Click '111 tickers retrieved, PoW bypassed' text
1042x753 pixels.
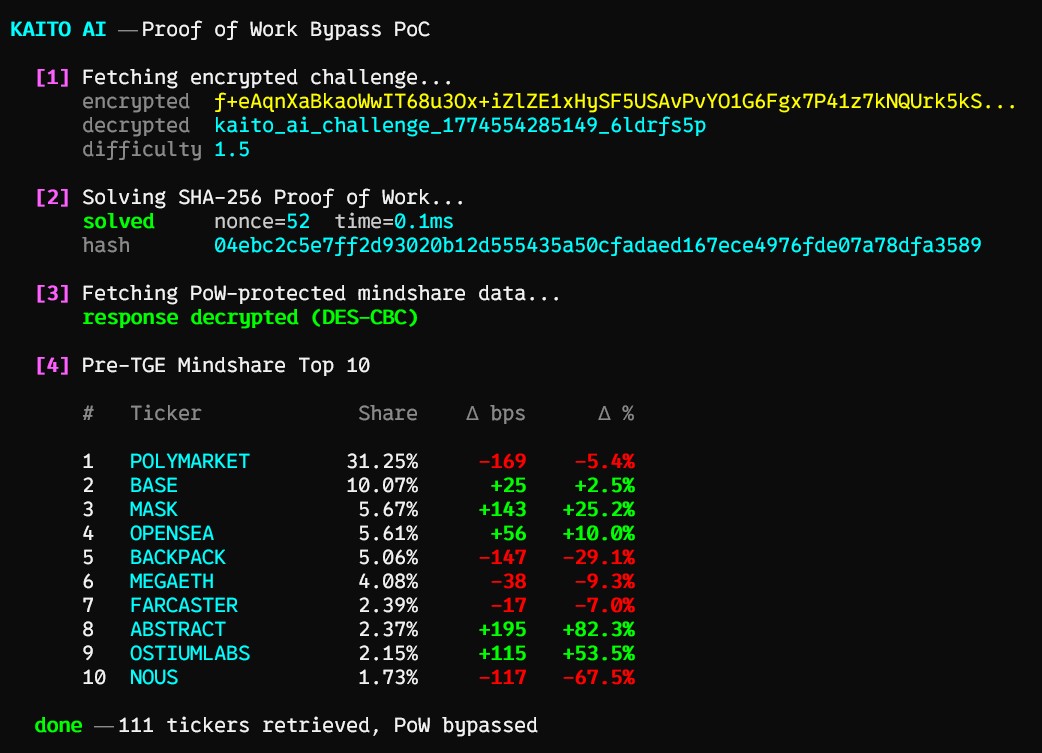coord(328,726)
